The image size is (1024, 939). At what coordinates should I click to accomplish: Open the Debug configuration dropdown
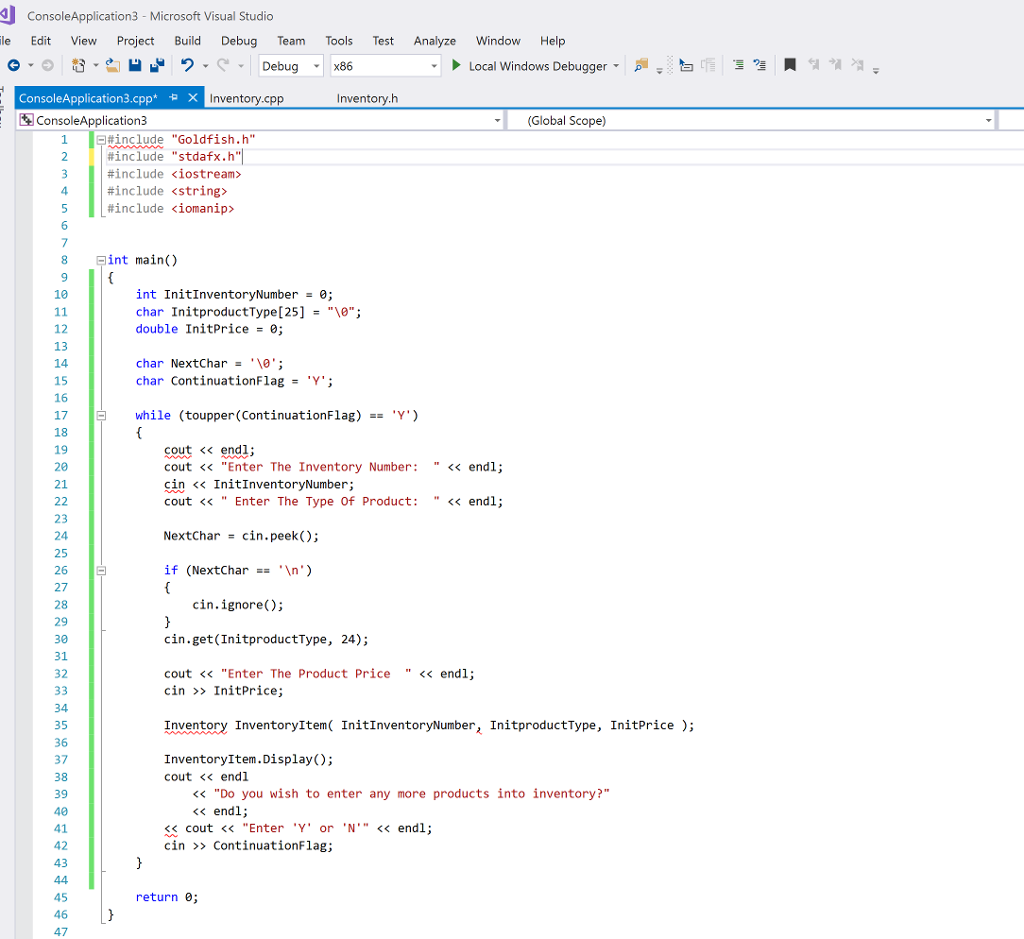(291, 66)
